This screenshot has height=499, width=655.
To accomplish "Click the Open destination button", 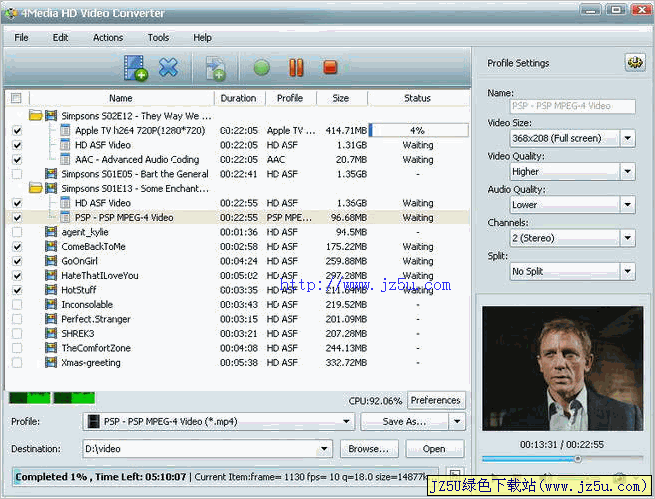I will click(434, 449).
